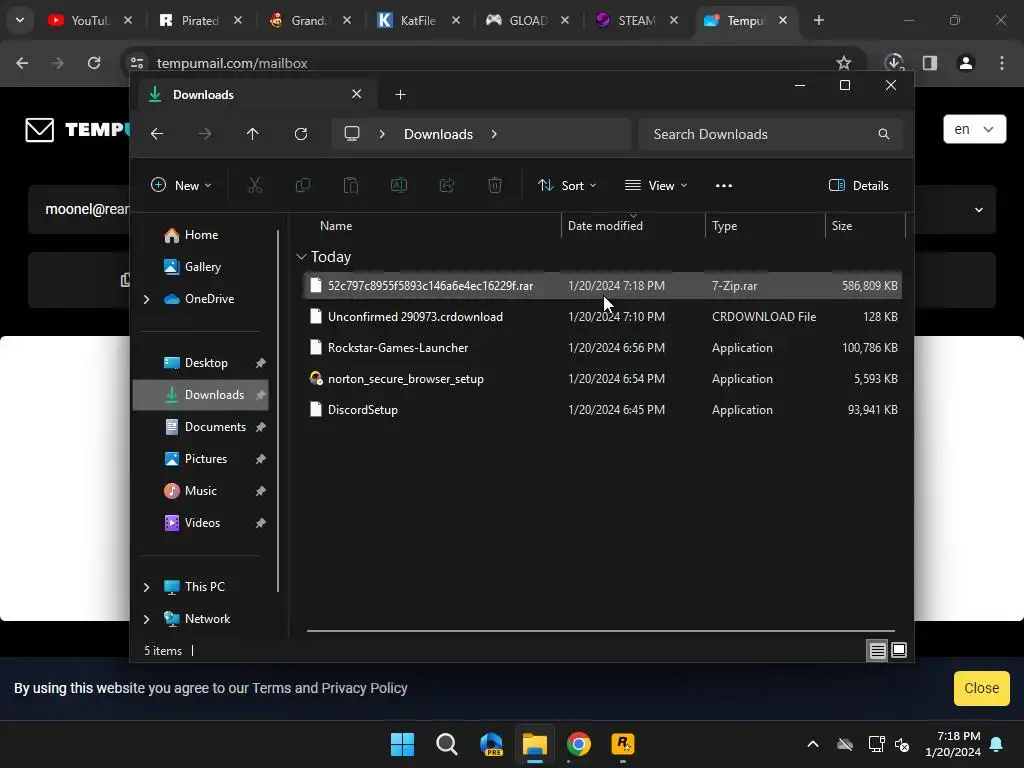Sort by the Date modified column header
The width and height of the screenshot is (1024, 768).
(x=633, y=226)
